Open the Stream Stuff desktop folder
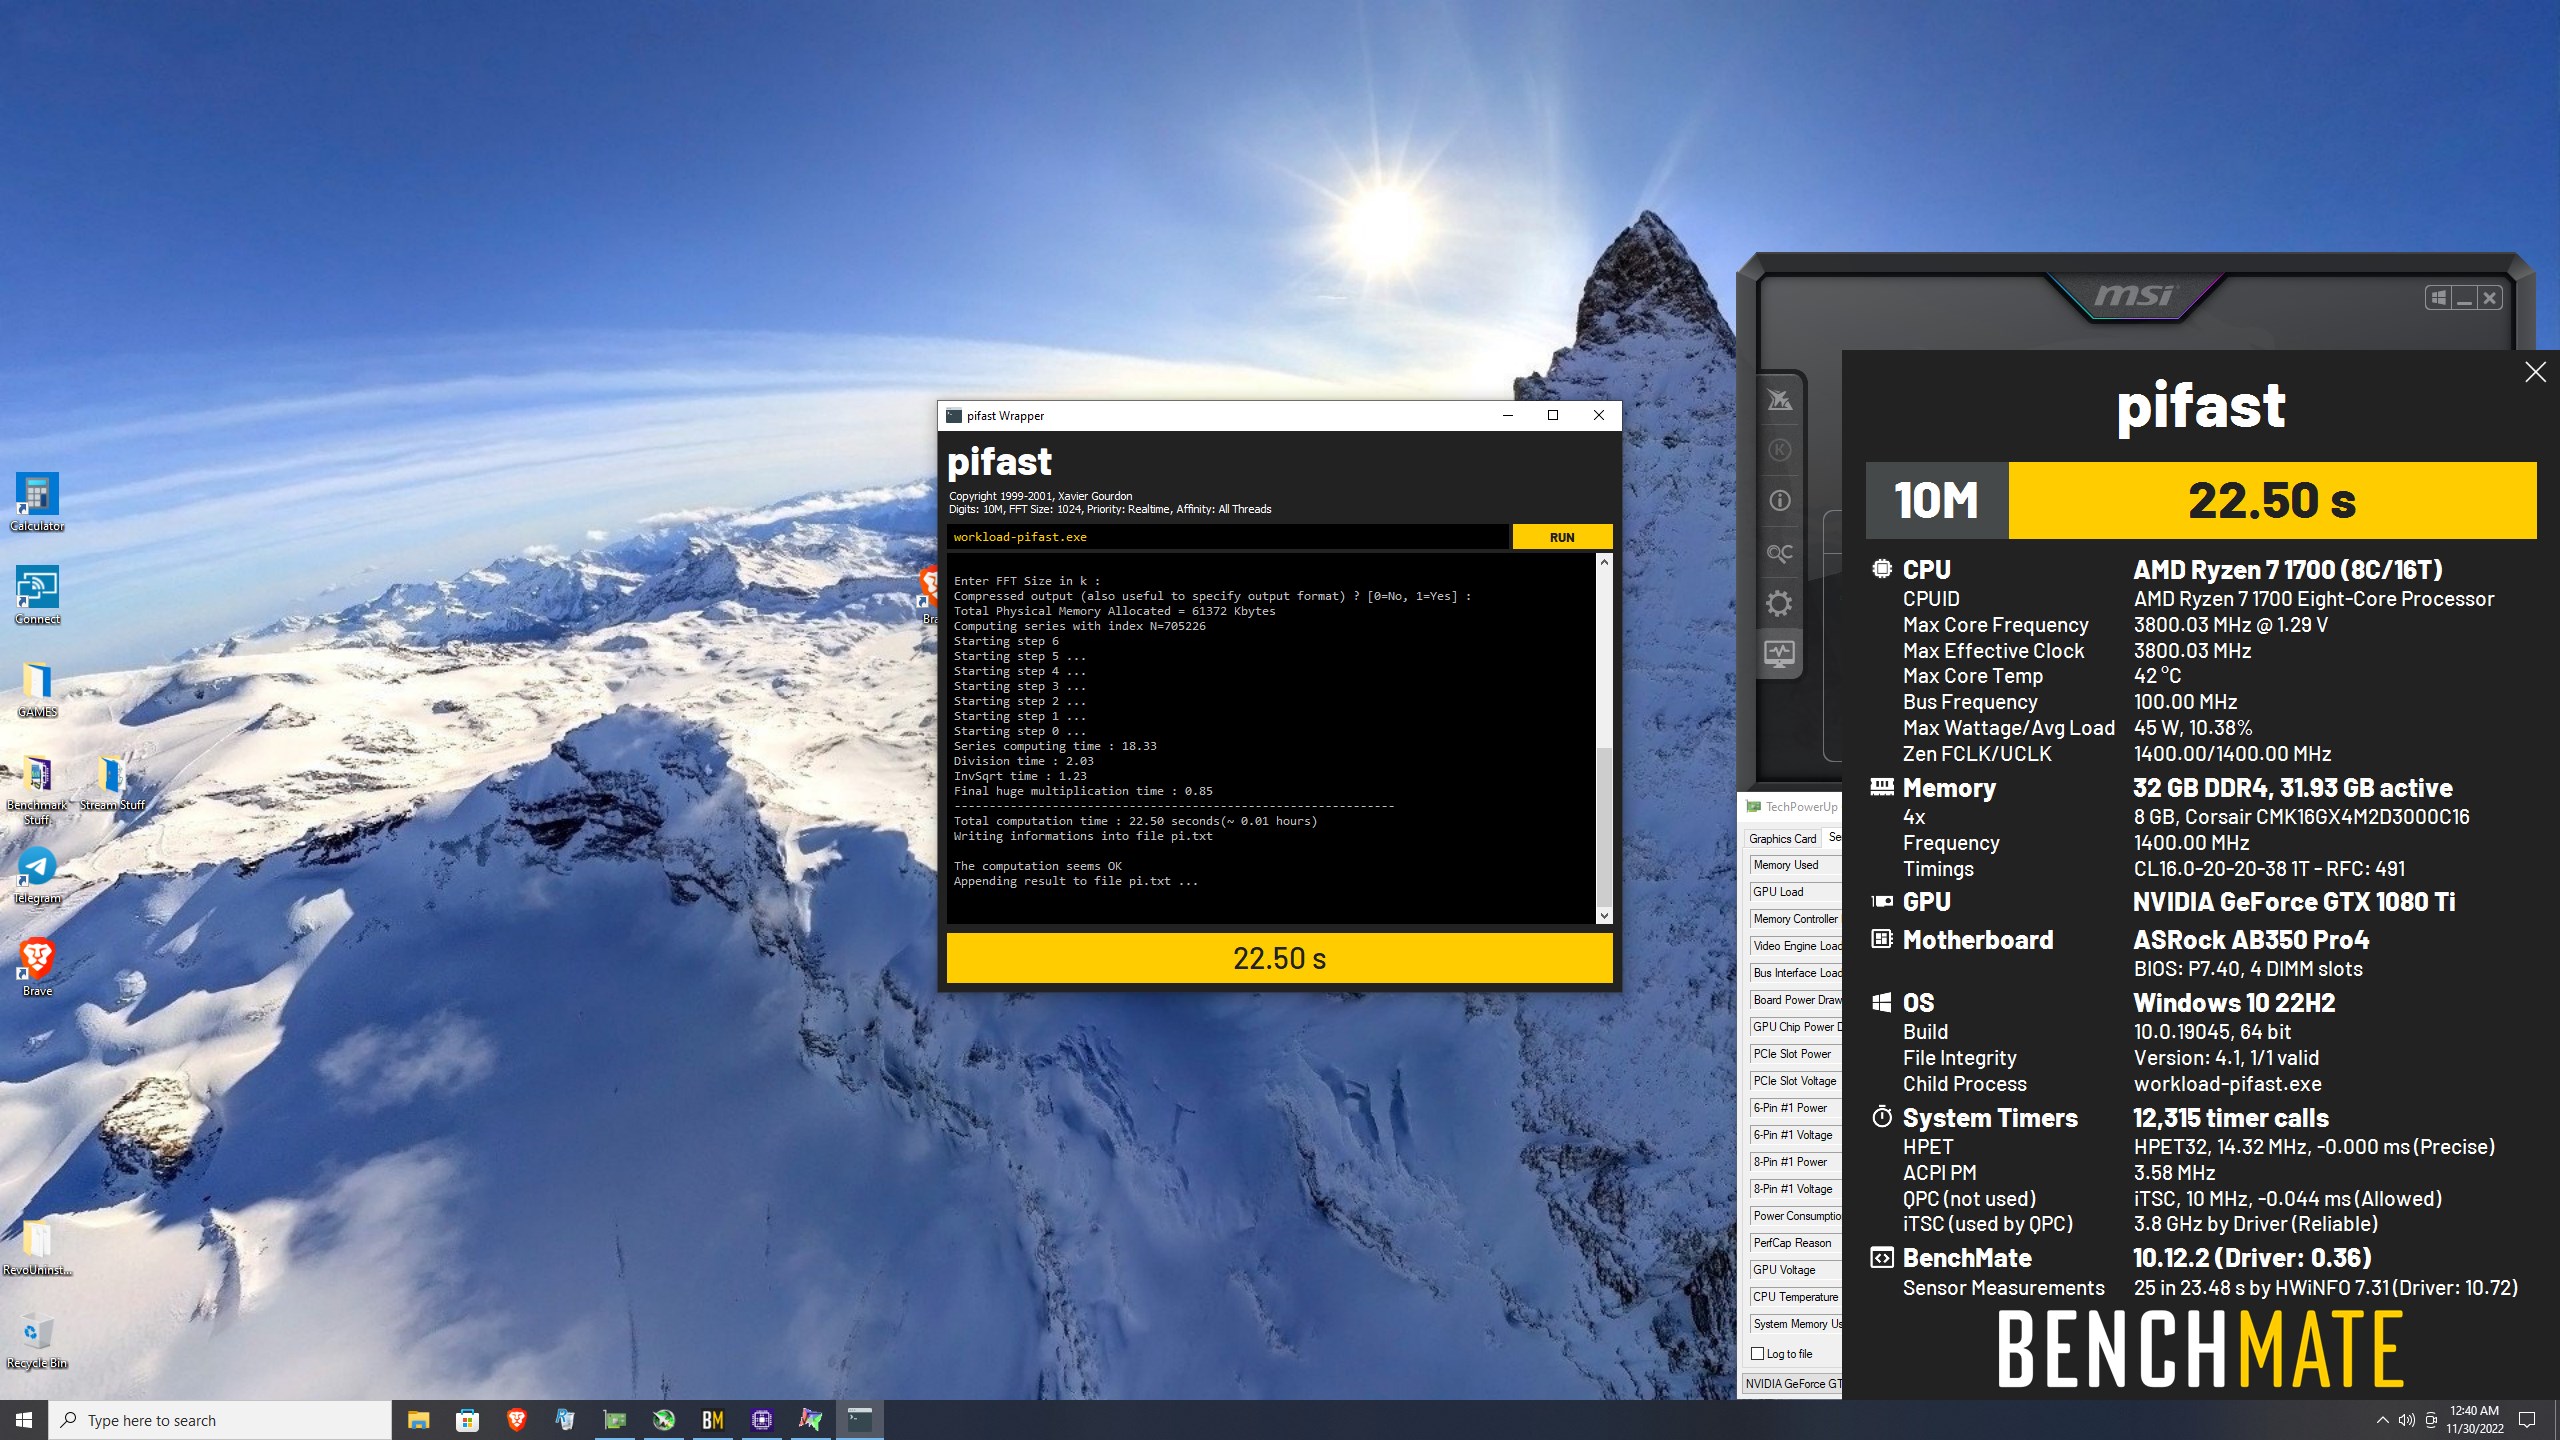Image resolution: width=2560 pixels, height=1440 pixels. tap(112, 781)
